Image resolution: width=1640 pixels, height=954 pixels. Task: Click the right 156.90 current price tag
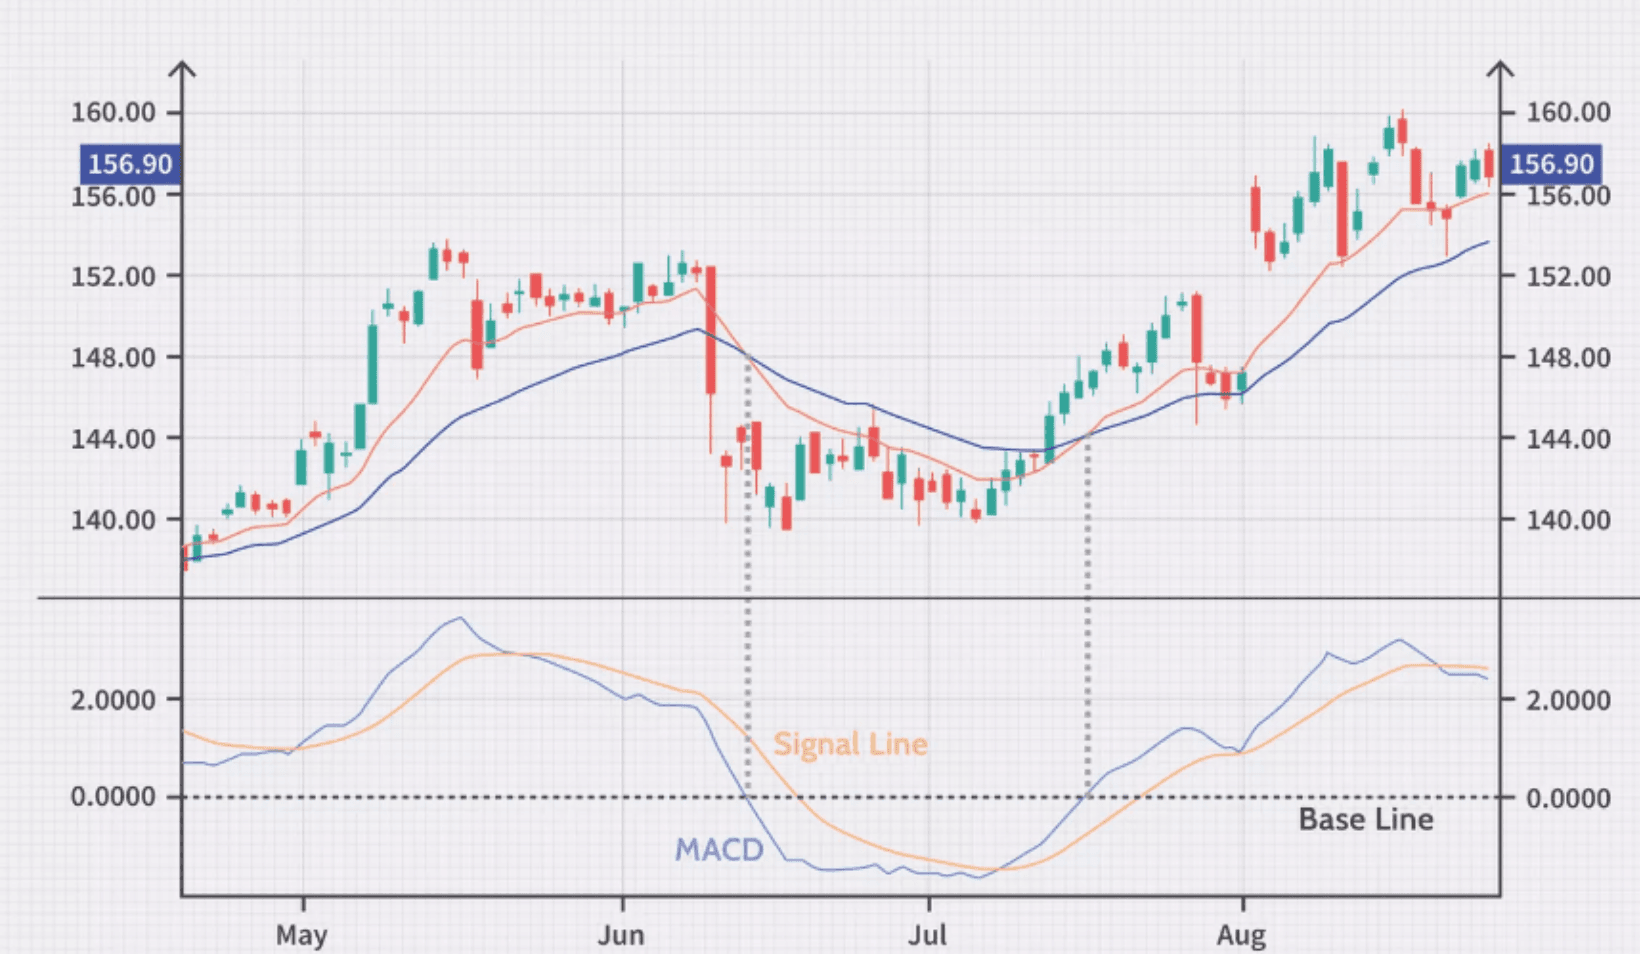(1551, 164)
